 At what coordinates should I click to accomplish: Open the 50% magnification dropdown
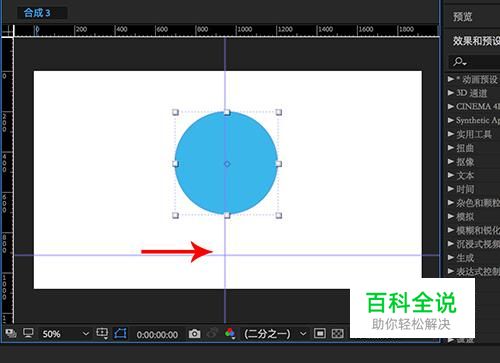(x=66, y=334)
